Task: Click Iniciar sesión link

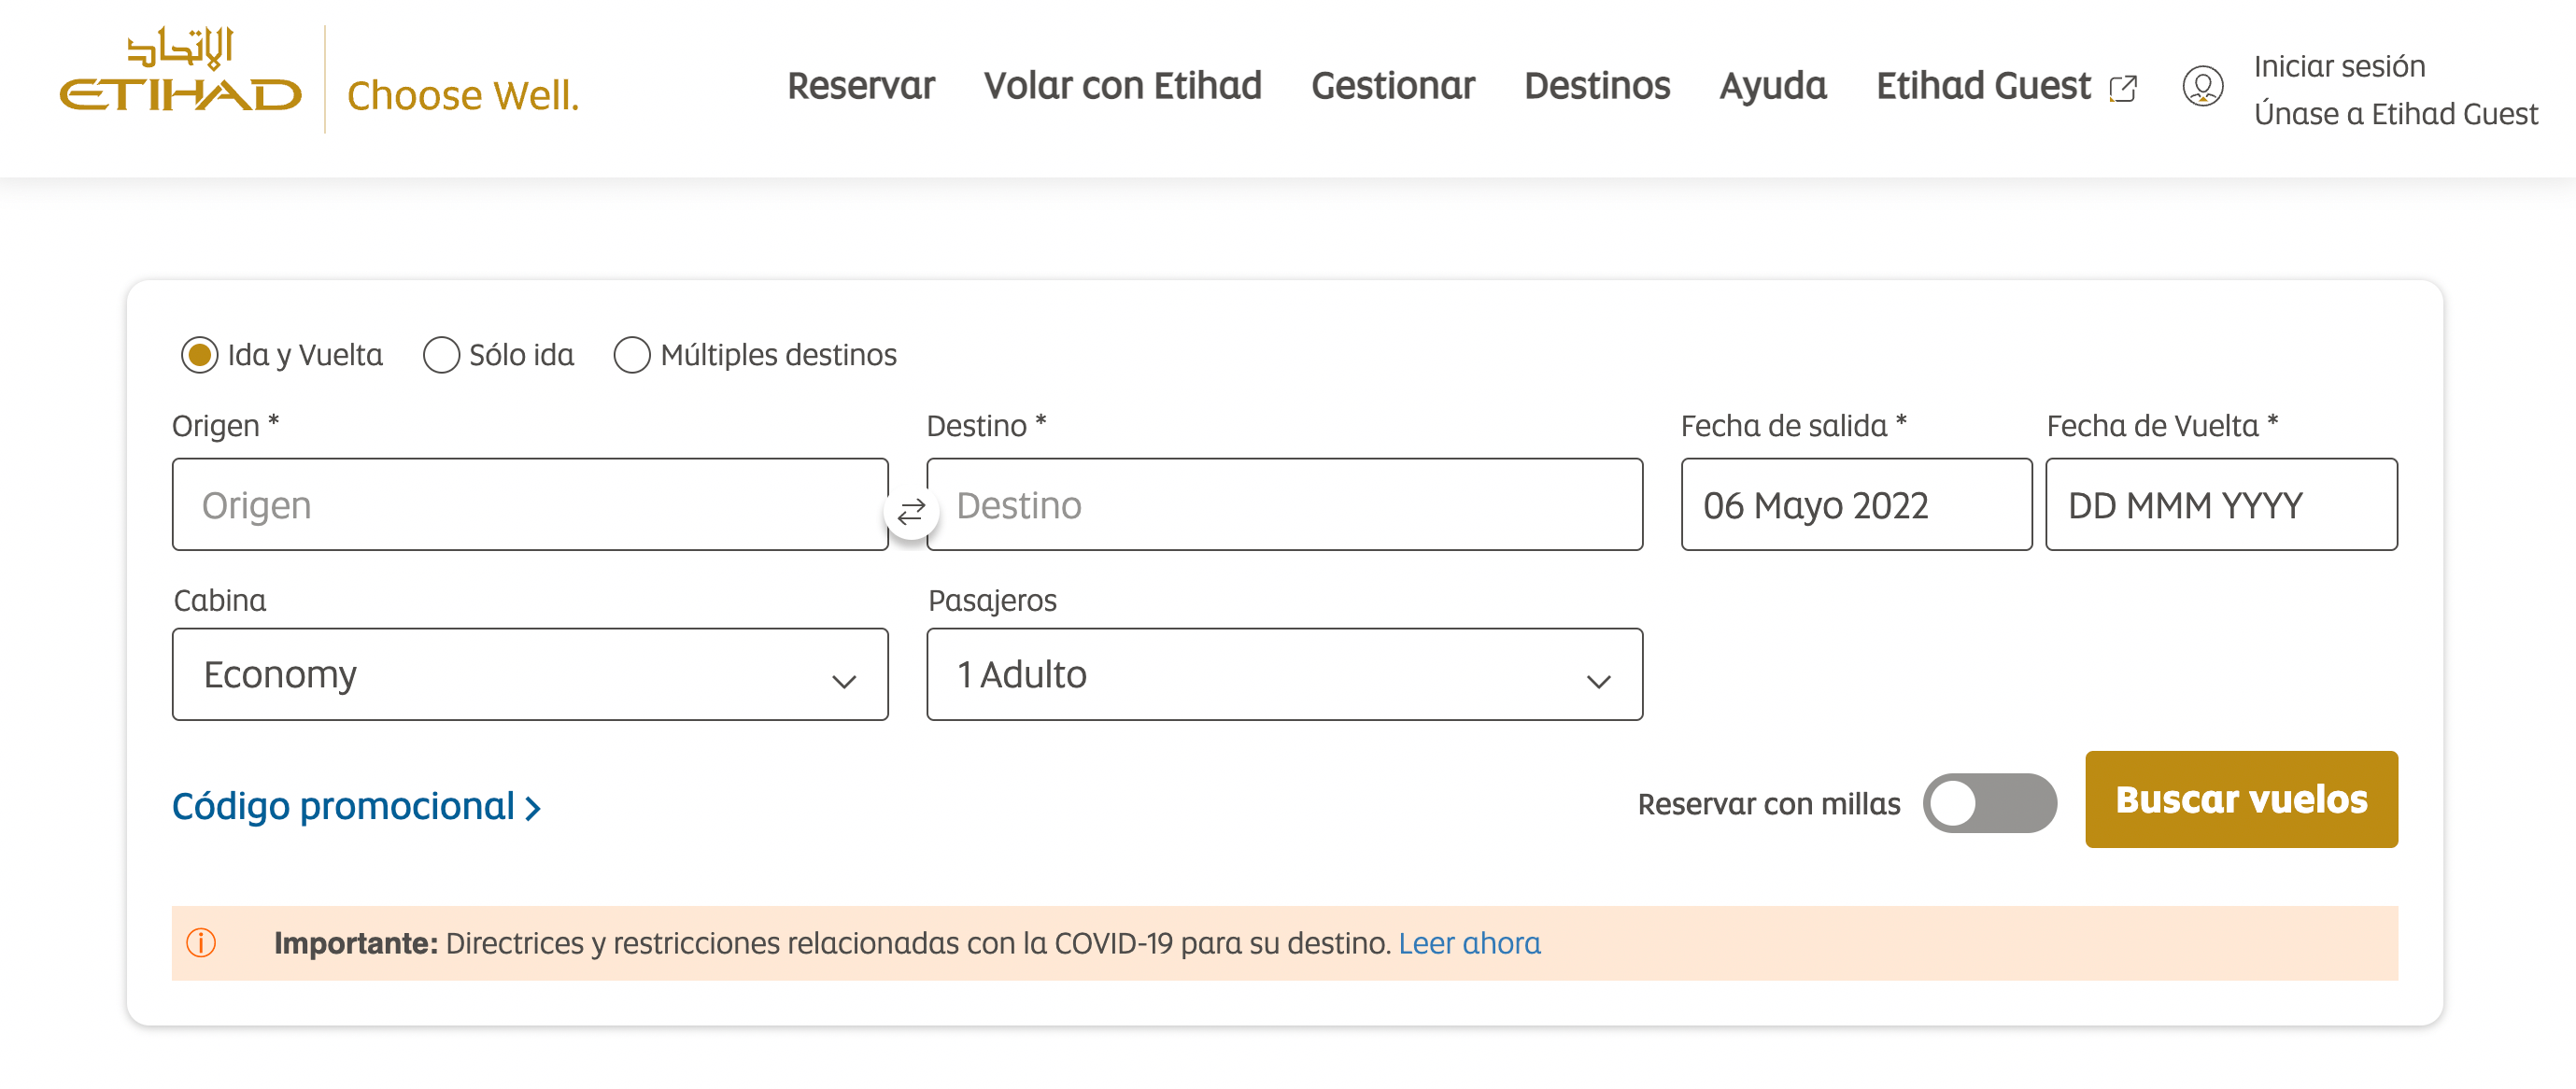Action: click(2339, 66)
